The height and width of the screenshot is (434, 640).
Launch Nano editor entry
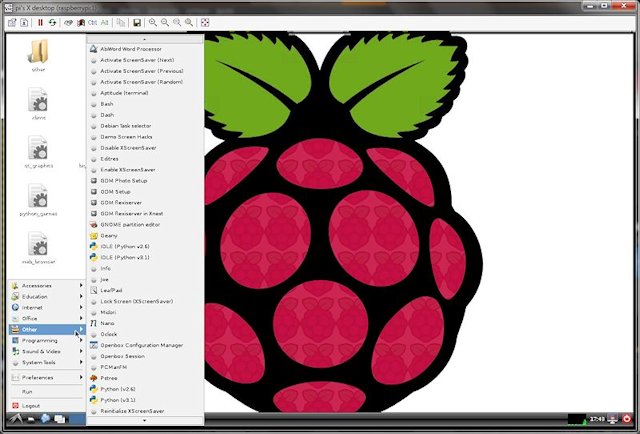(x=145, y=323)
